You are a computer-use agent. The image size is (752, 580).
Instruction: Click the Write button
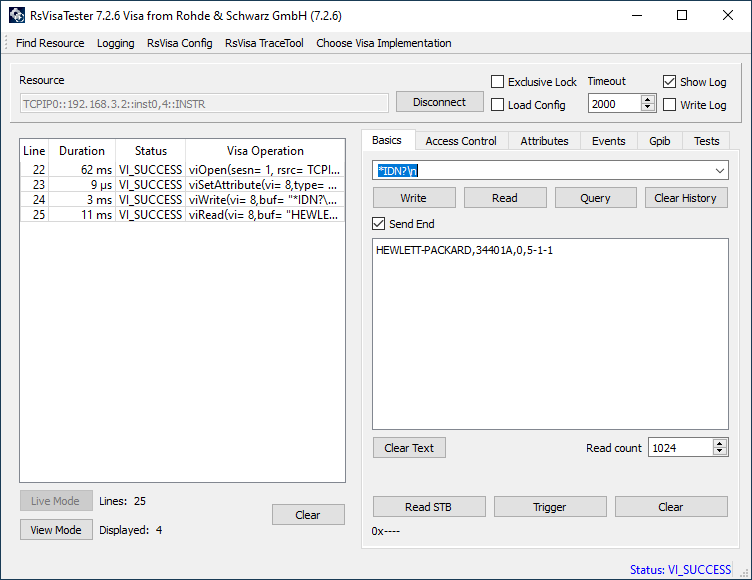414,198
